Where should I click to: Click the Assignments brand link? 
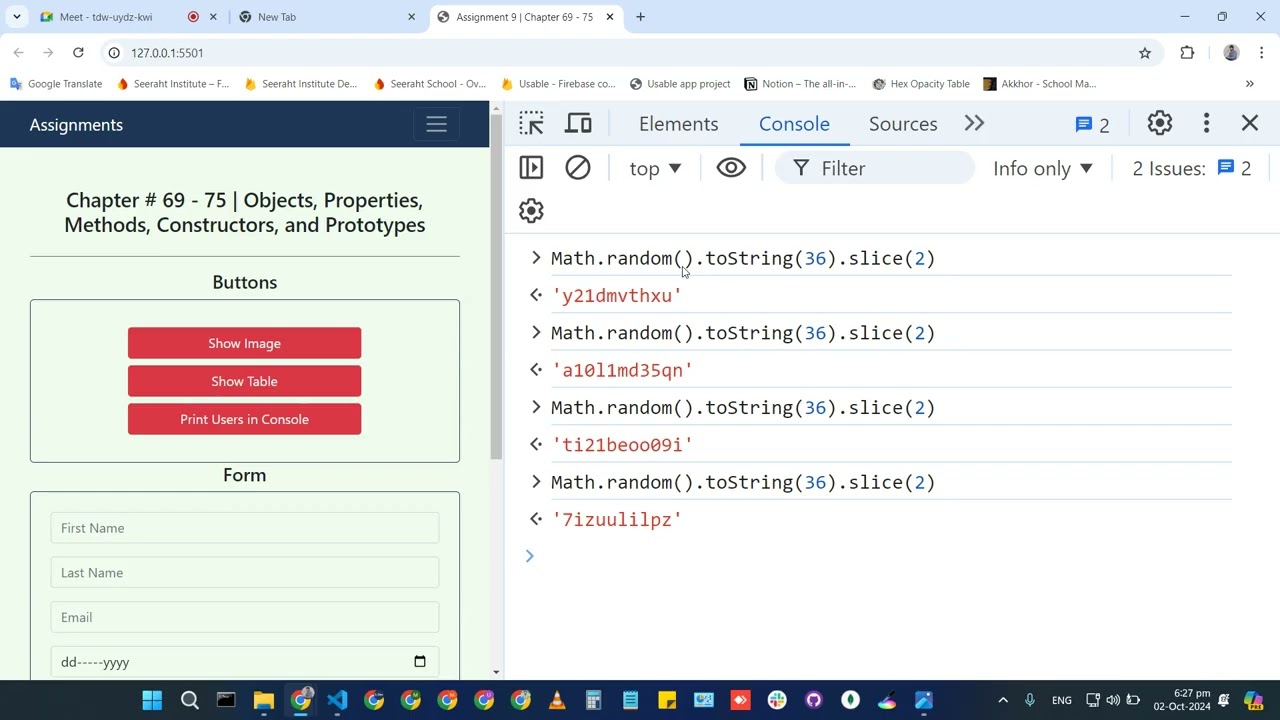coord(76,125)
